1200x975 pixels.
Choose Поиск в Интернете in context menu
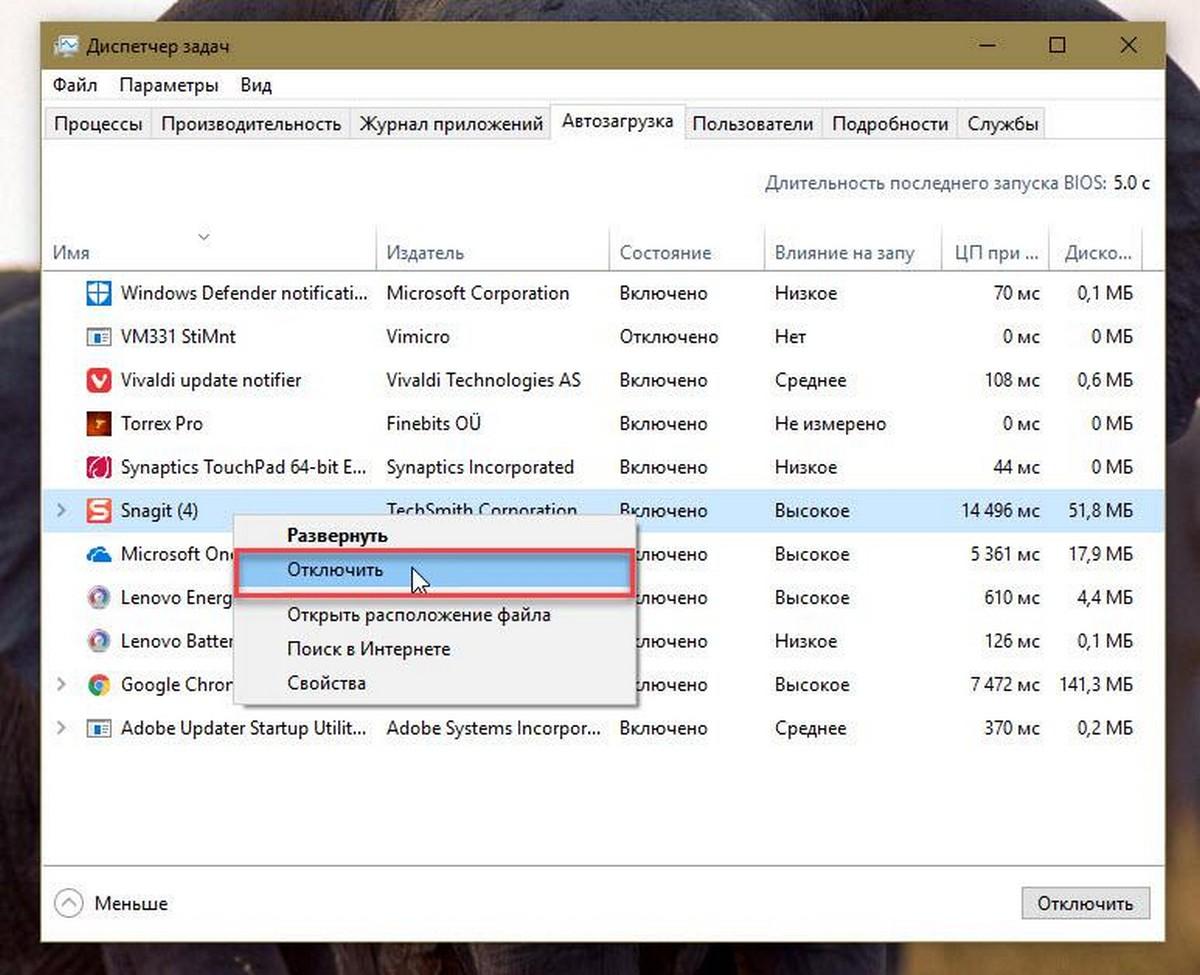click(434, 649)
